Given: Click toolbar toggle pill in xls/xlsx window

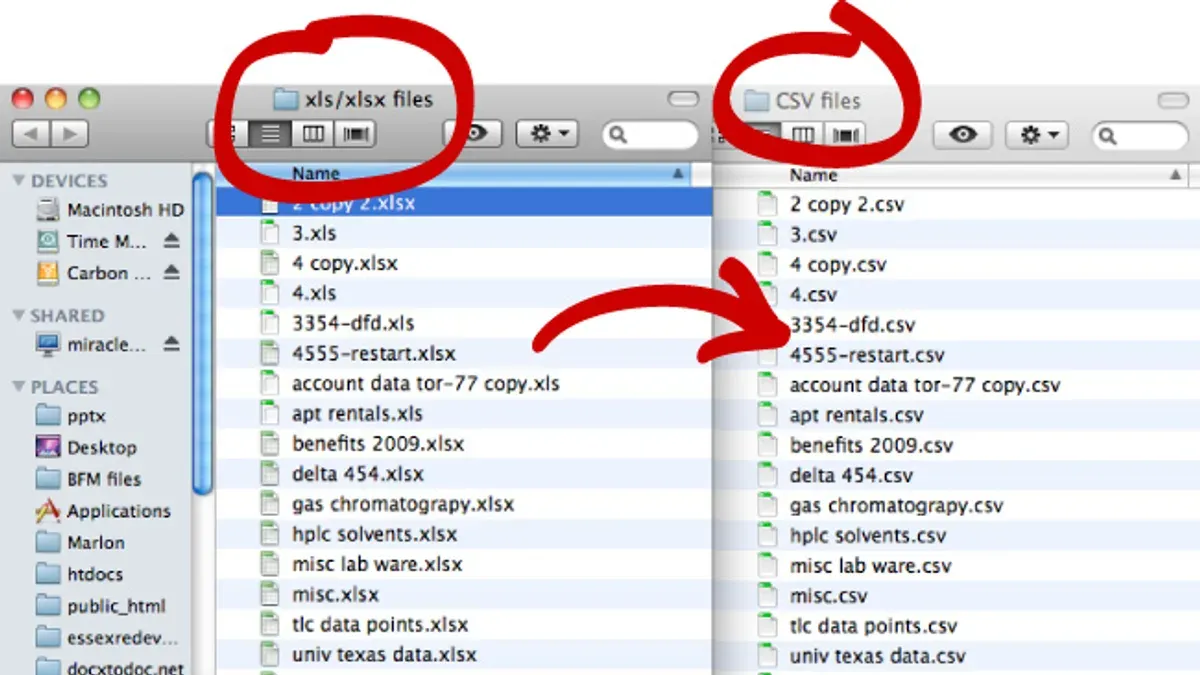Looking at the screenshot, I should tap(684, 98).
